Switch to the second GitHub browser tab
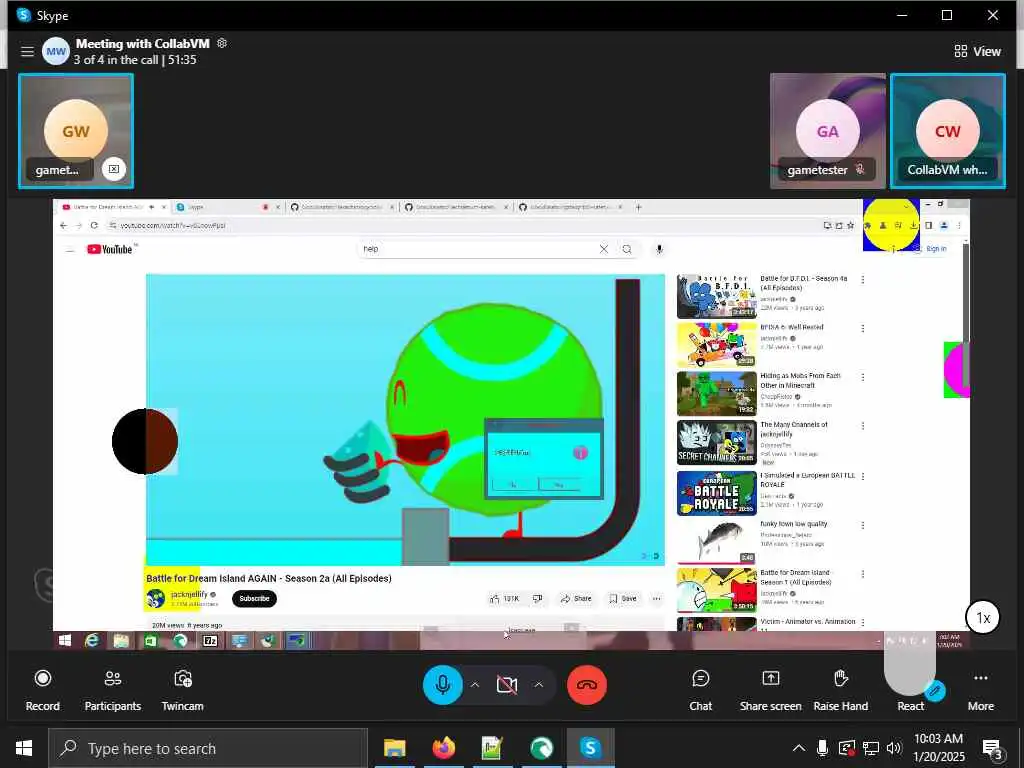Viewport: 1024px width, 768px height. tap(455, 207)
